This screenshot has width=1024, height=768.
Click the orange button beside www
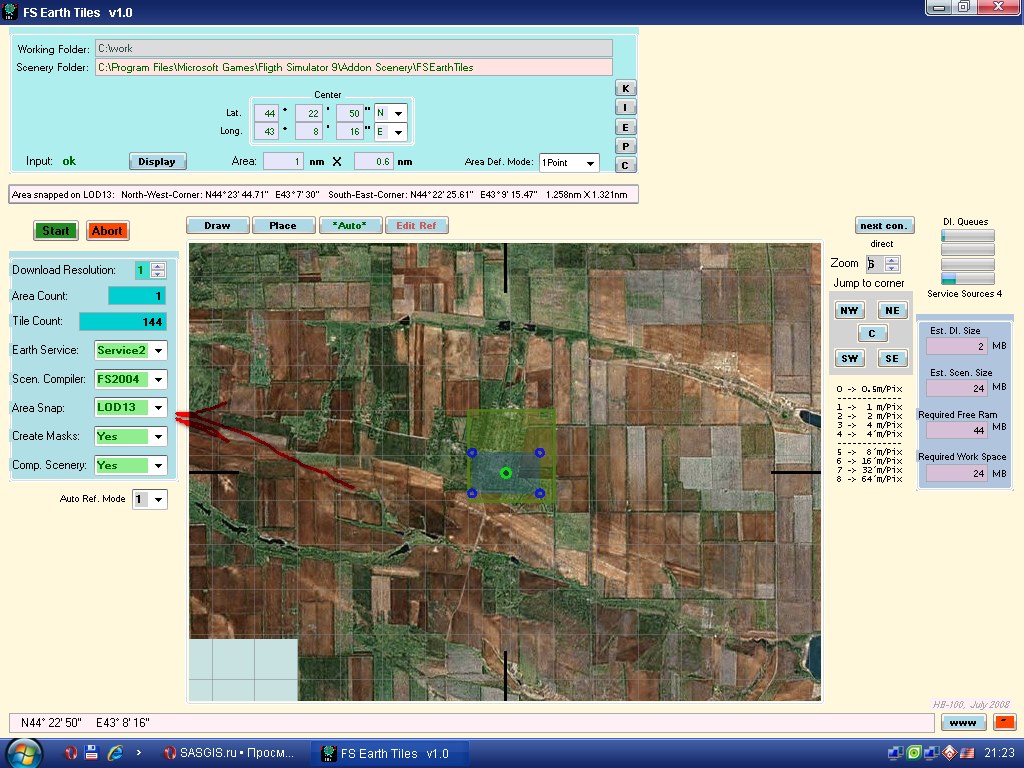(1004, 722)
